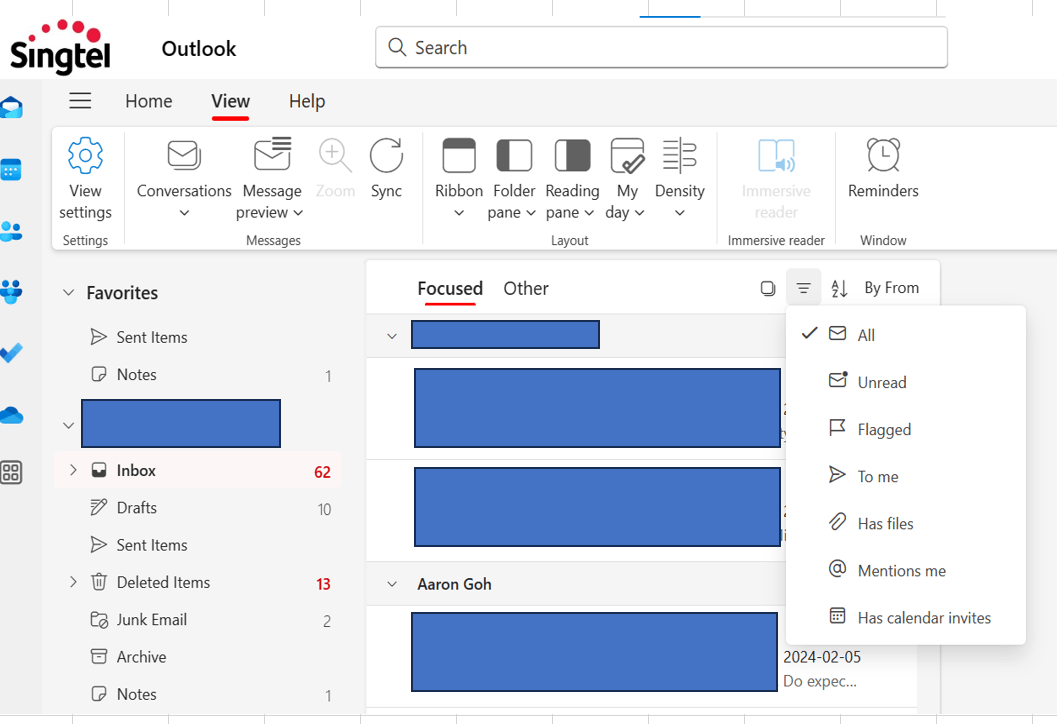Open People app in left rail
This screenshot has width=1057, height=724.
[x=11, y=231]
